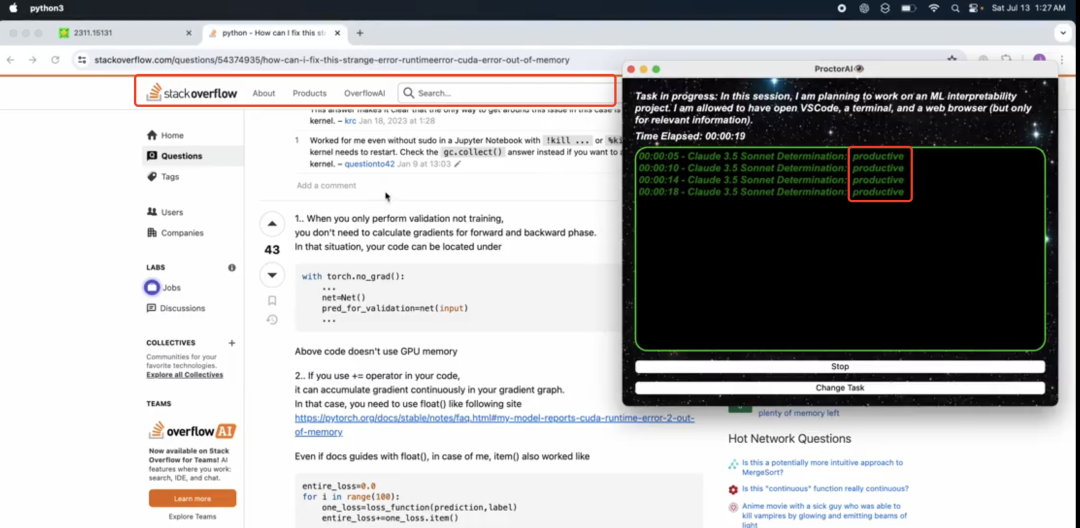Click the 00:00:05 determination log entry
Image resolution: width=1080 pixels, height=528 pixels.
point(771,156)
